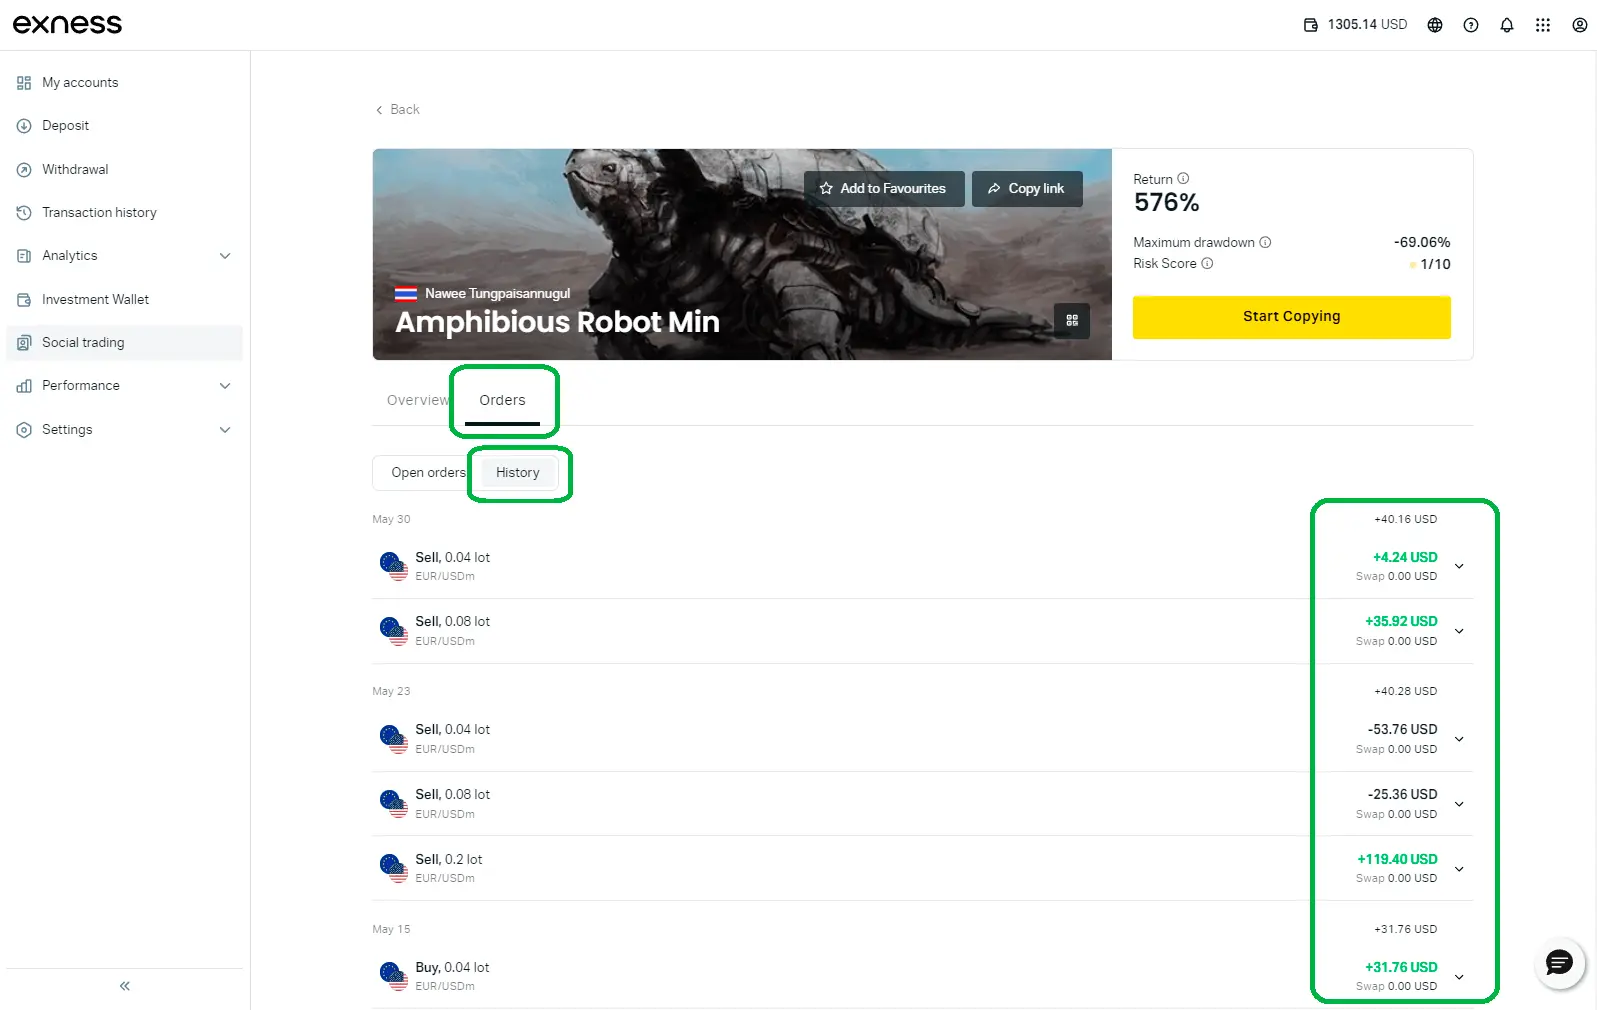Select the History filter
Screen dimensions: 1597x1010
(x=518, y=473)
